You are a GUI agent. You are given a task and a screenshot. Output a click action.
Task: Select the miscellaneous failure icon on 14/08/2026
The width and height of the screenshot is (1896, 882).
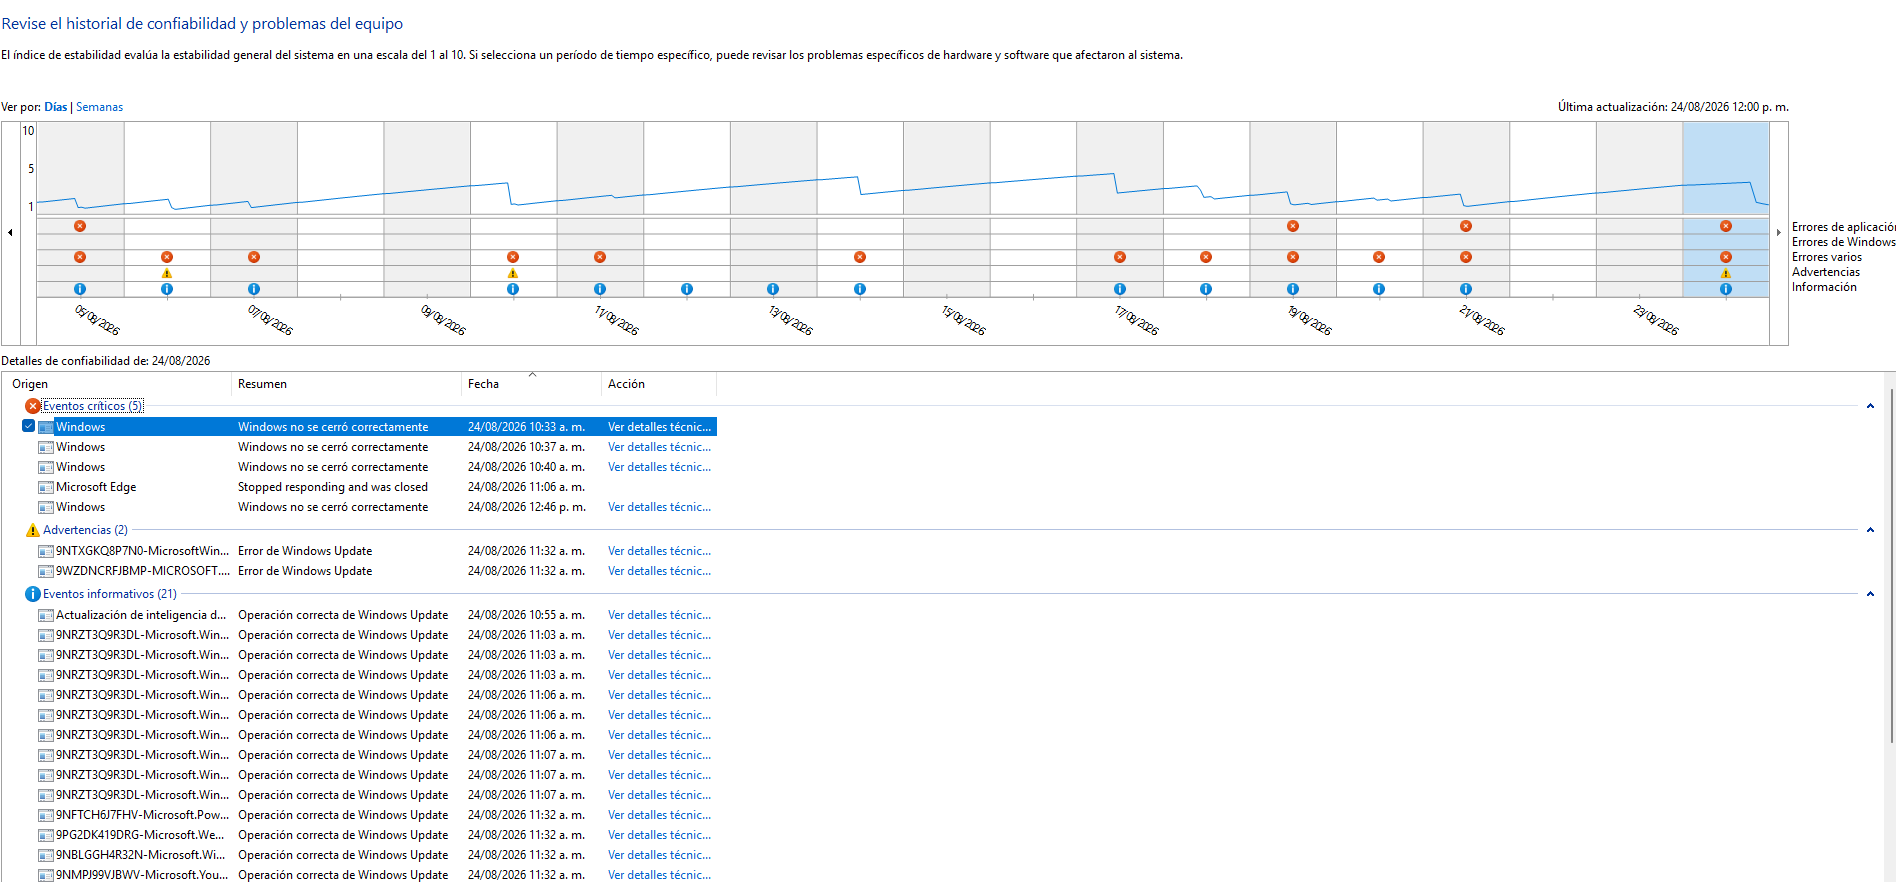pos(860,257)
